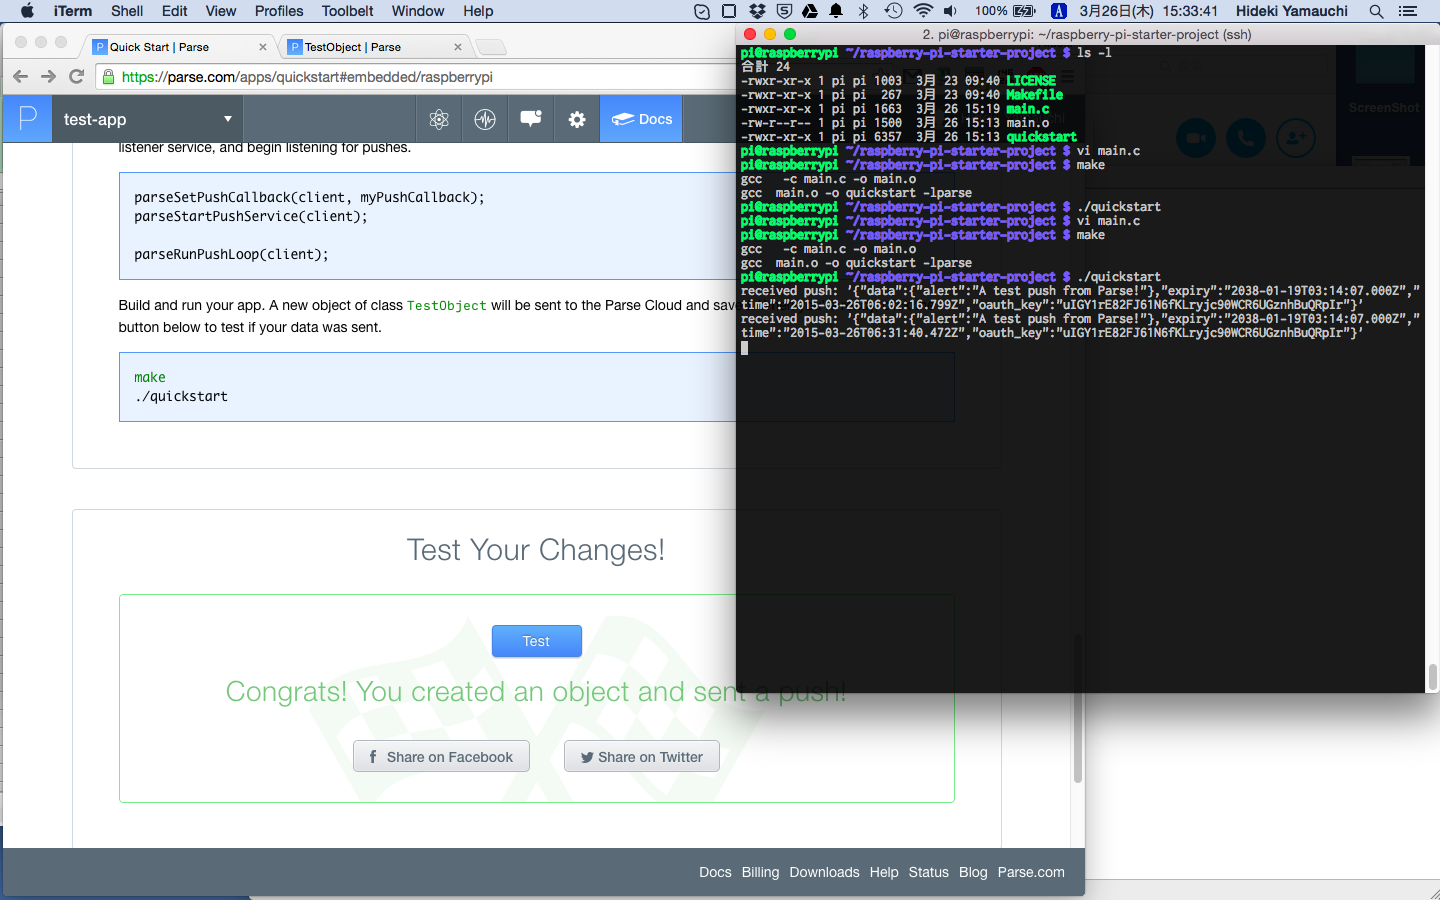Open the Help menu in menu bar
Screen dimensions: 1440x900
(478, 11)
